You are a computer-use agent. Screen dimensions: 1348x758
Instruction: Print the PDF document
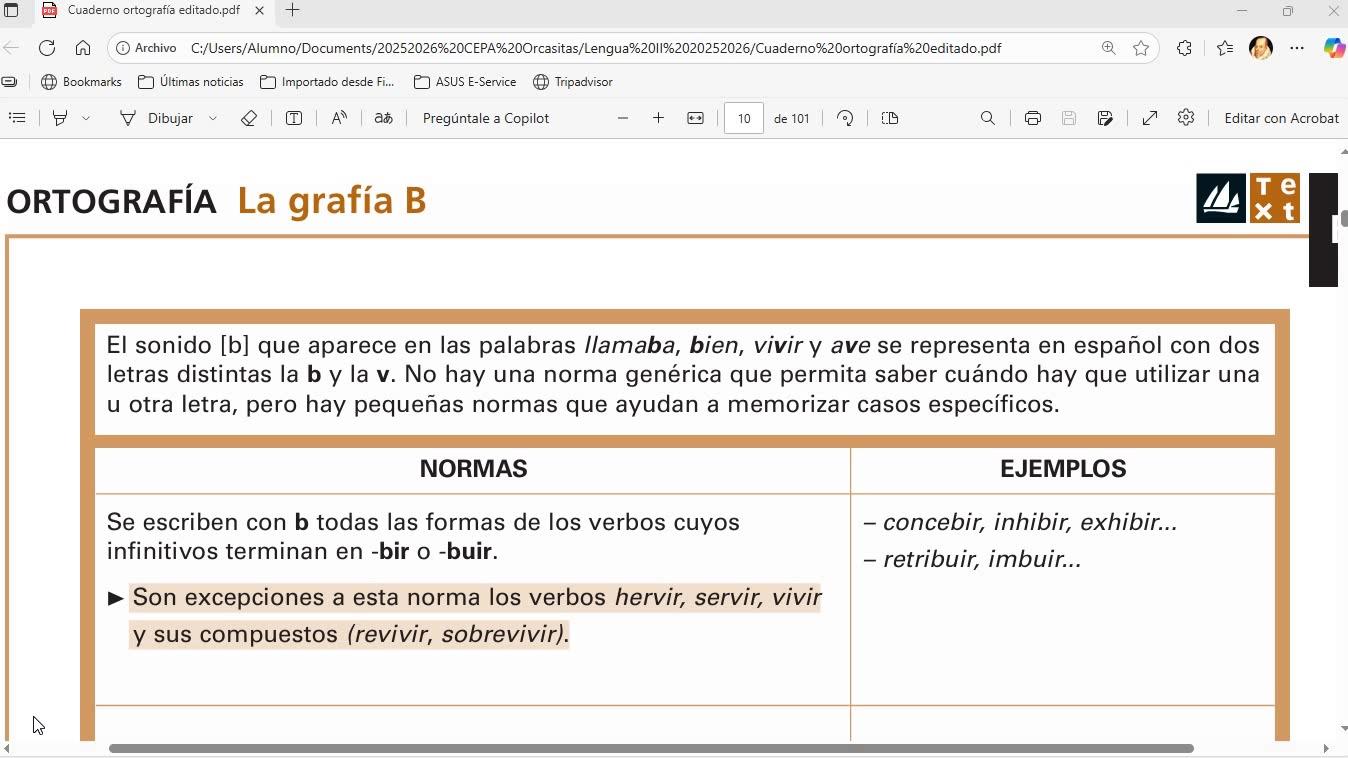point(1033,118)
